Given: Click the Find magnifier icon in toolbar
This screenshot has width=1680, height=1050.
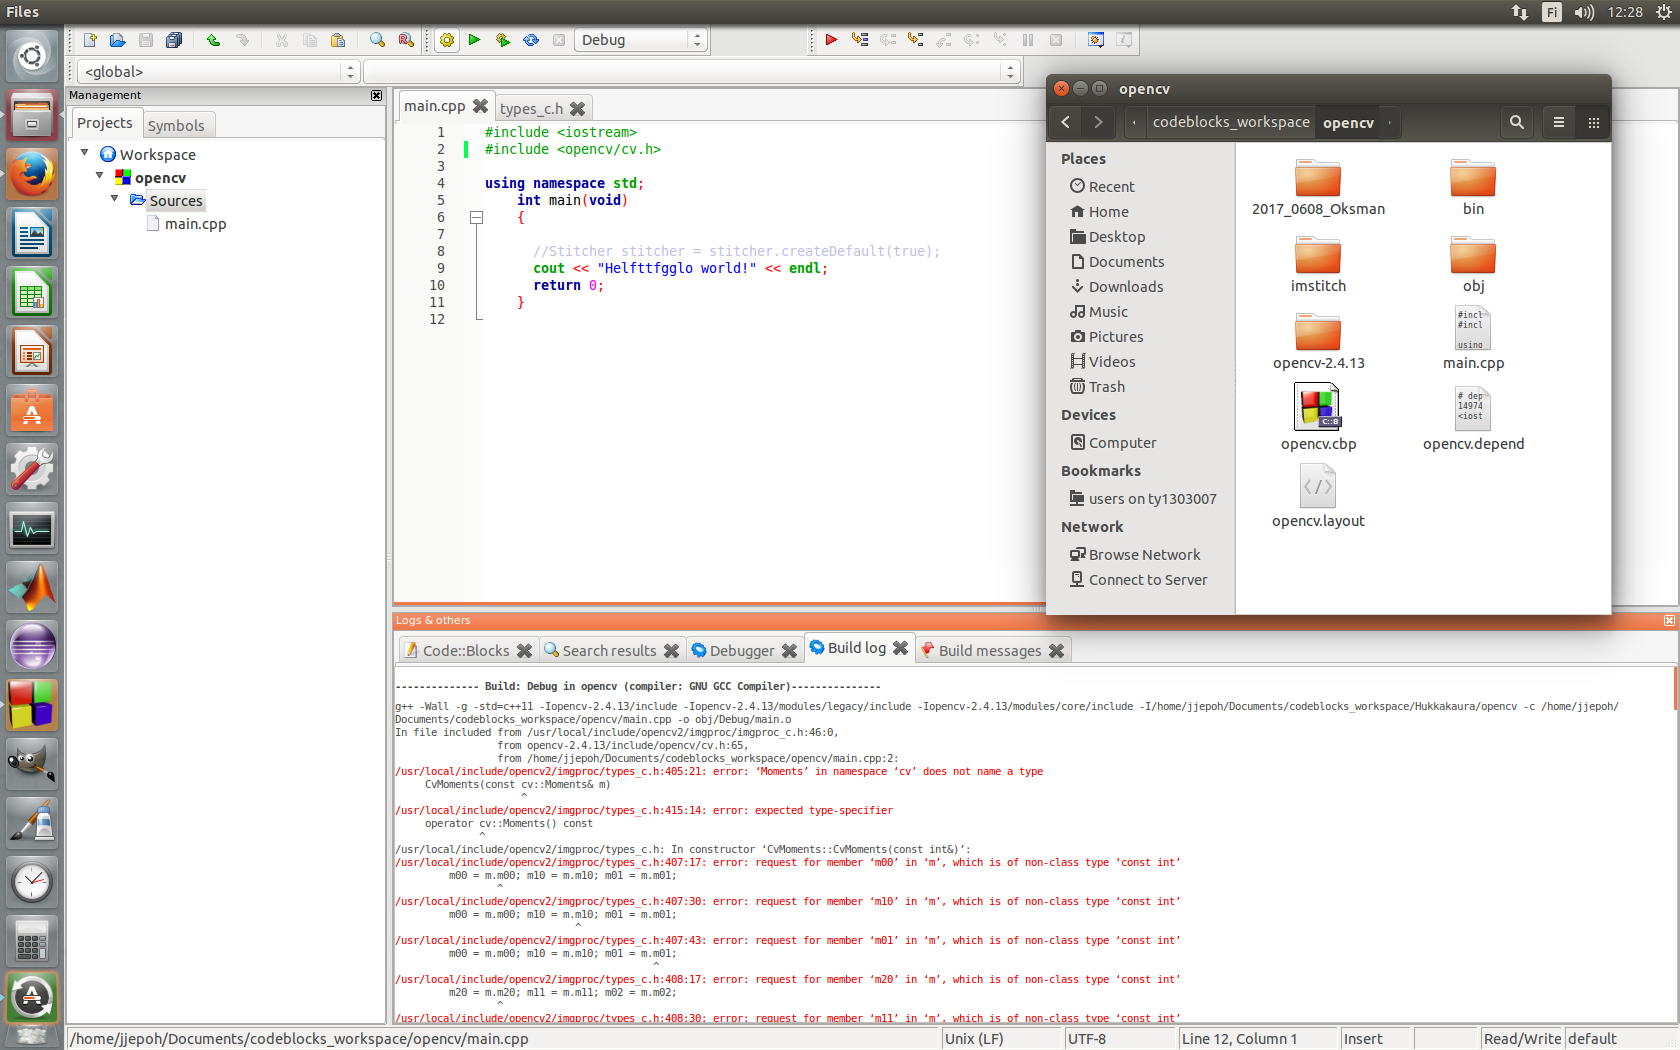Looking at the screenshot, I should pos(377,40).
